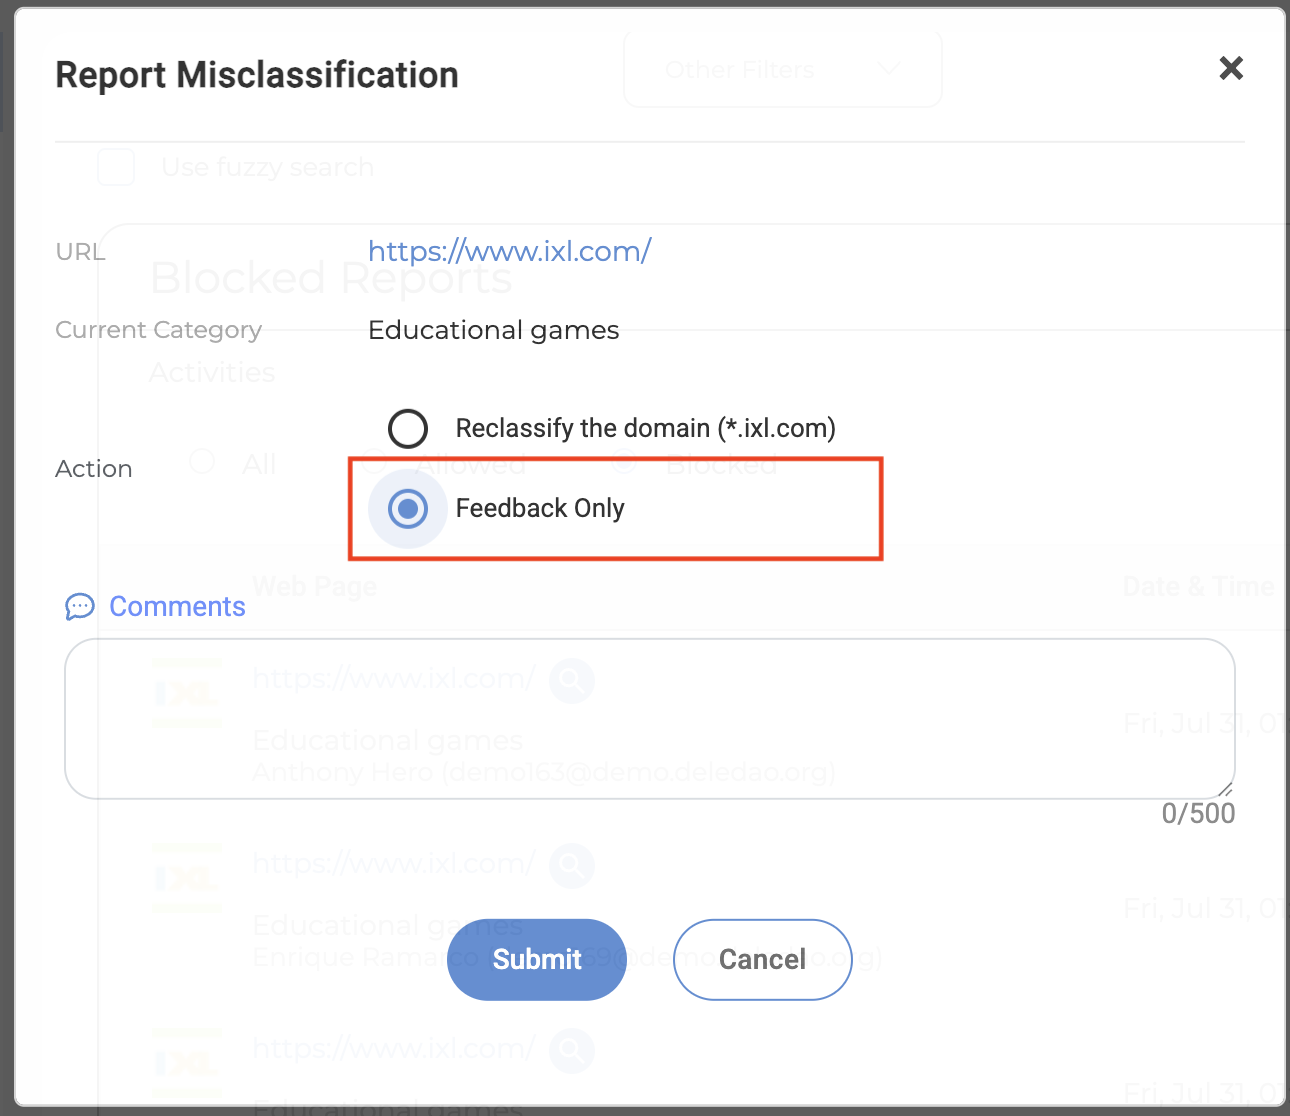This screenshot has height=1116, width=1290.
Task: Click the faded Date & Time column header
Action: point(1198,587)
